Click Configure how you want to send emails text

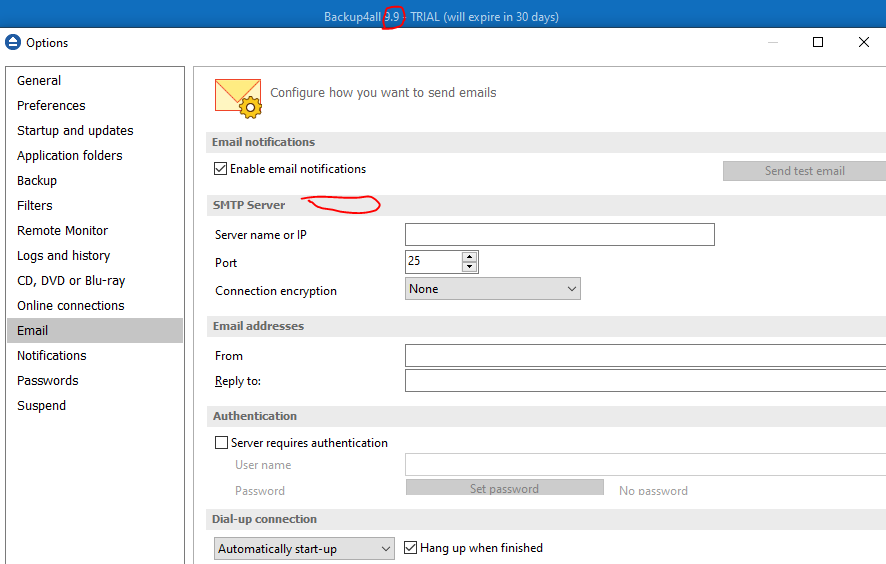(383, 93)
